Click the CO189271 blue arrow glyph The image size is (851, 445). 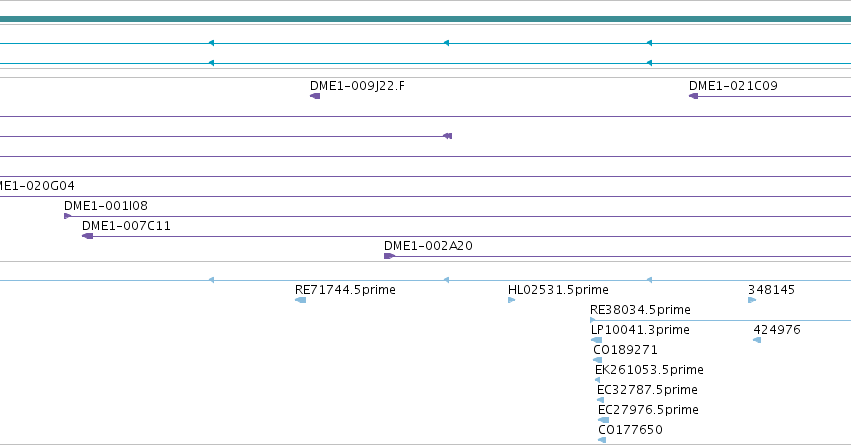click(598, 360)
